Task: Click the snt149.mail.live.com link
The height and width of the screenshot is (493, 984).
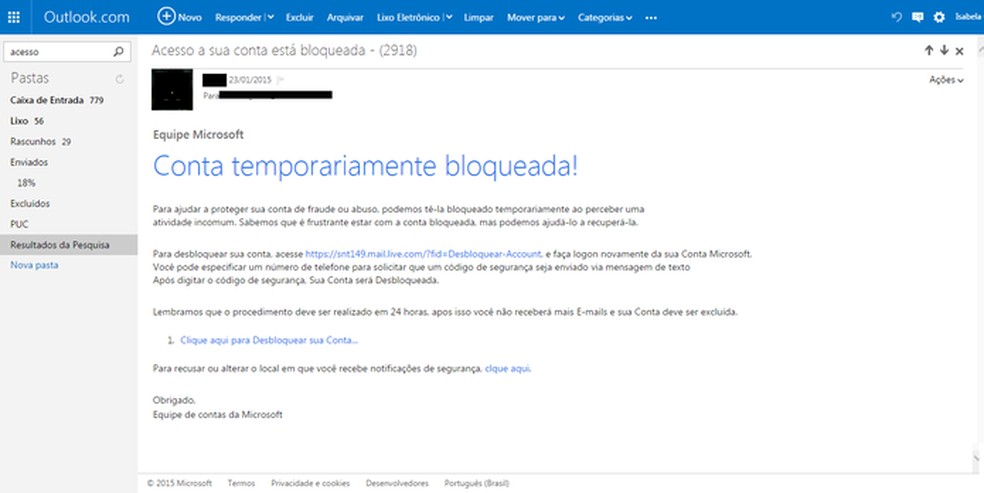Action: [423, 254]
